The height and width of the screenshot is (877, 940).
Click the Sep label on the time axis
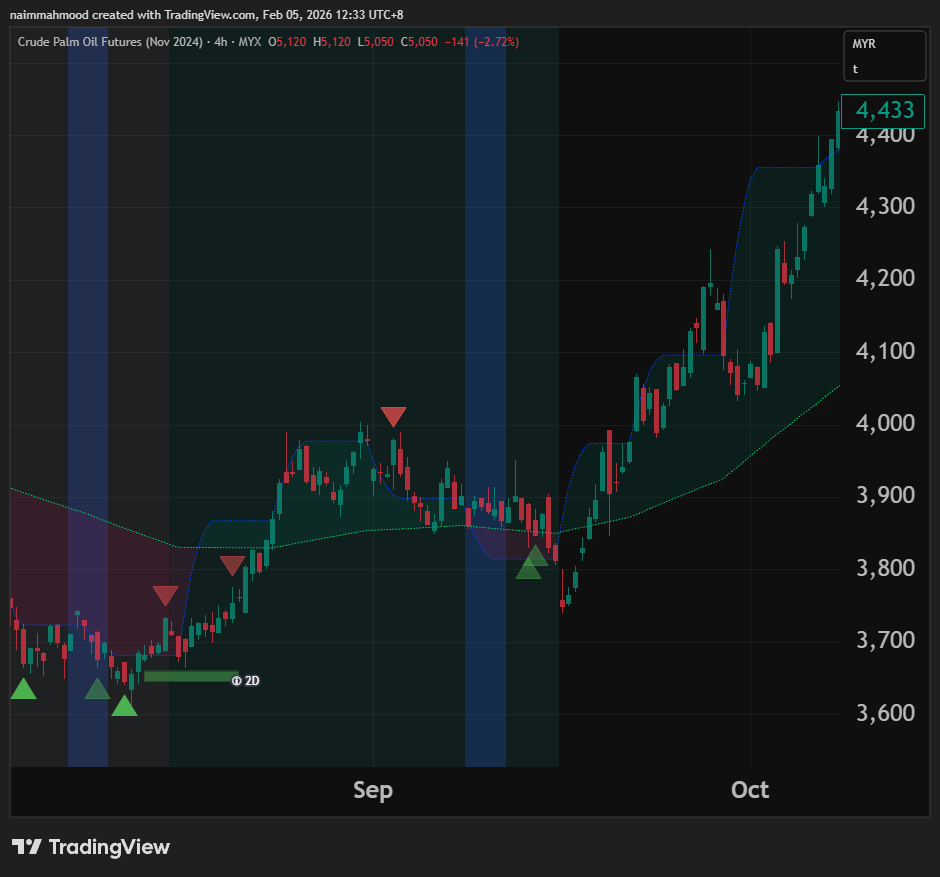tap(373, 790)
